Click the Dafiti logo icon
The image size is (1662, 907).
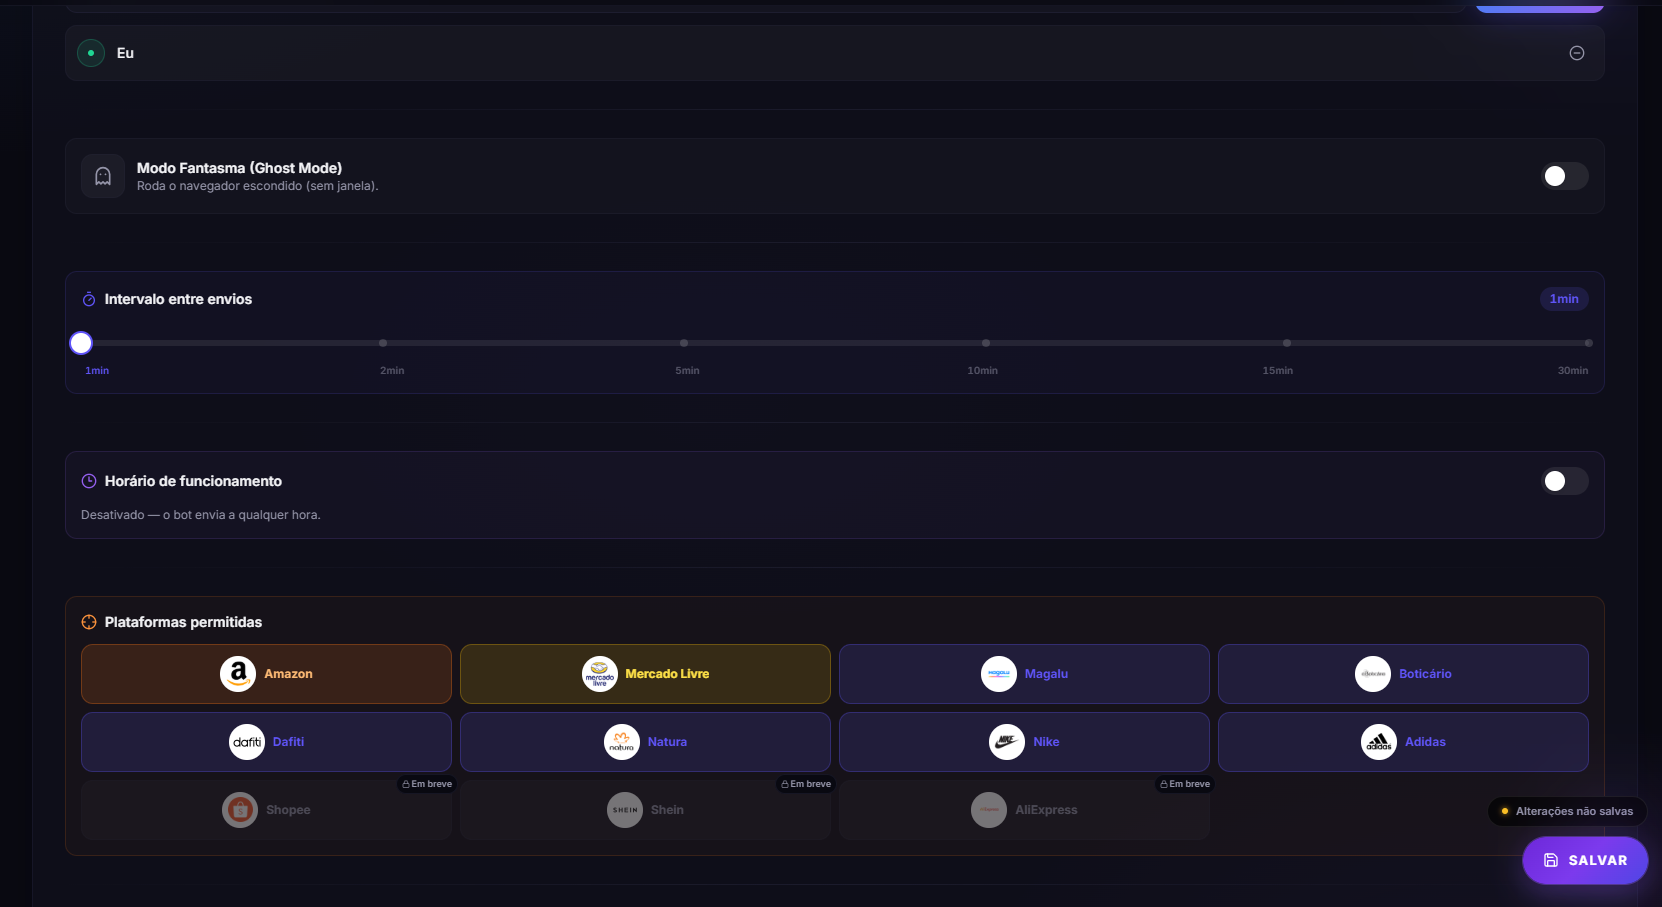coord(247,742)
